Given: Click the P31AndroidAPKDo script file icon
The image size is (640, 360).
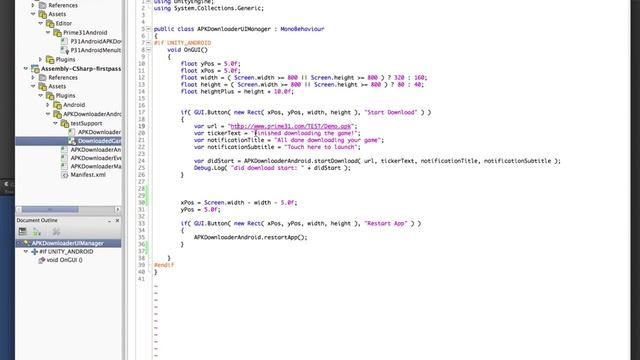Looking at the screenshot, I should [64, 41].
